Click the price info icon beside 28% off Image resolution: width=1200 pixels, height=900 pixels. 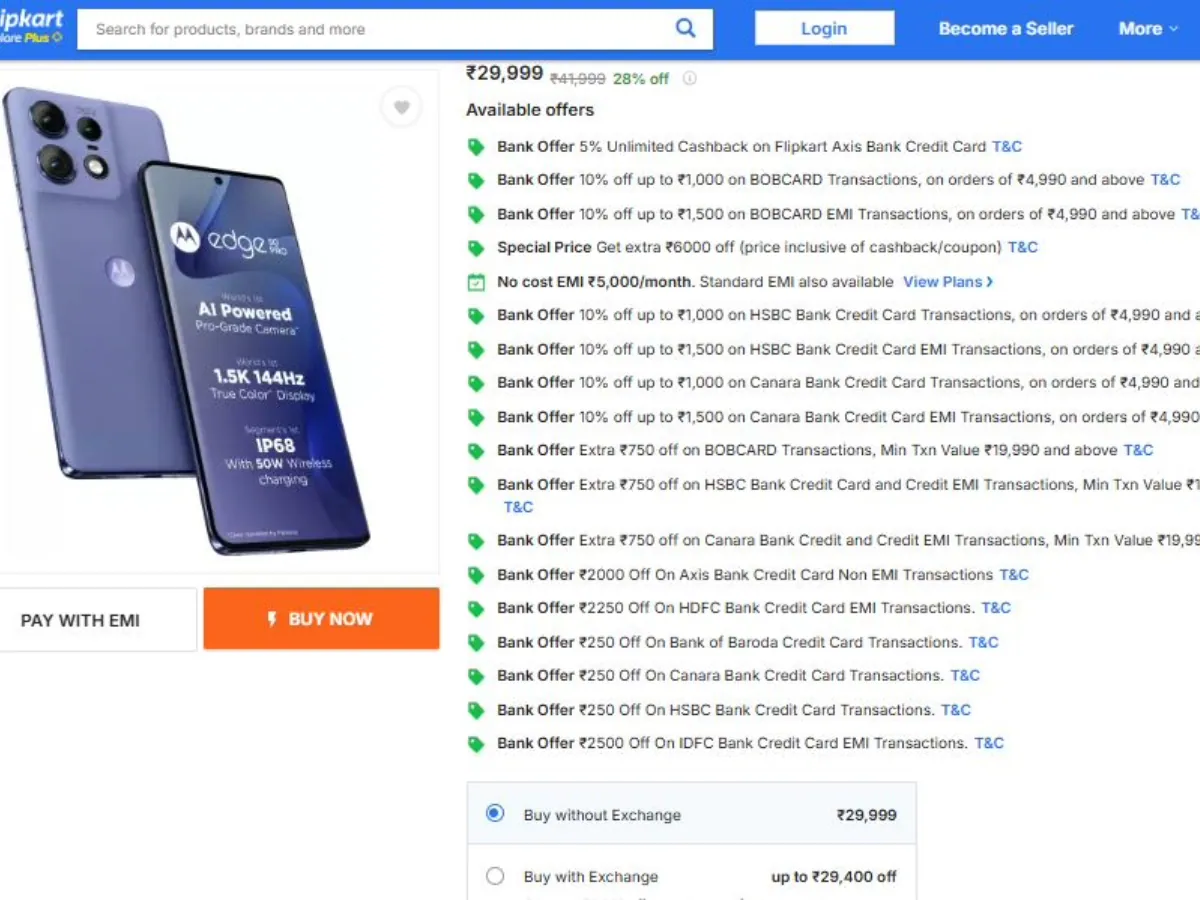(x=689, y=79)
